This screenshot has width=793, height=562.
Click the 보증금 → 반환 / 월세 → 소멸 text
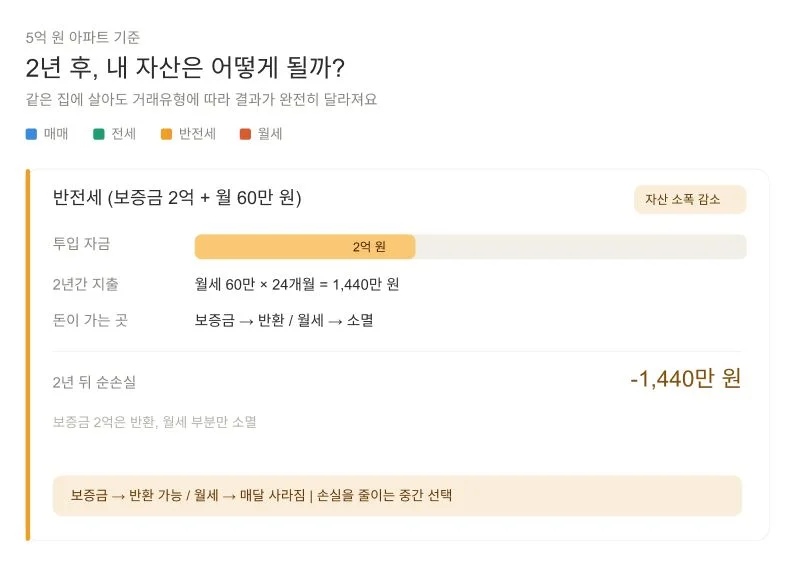coord(284,321)
